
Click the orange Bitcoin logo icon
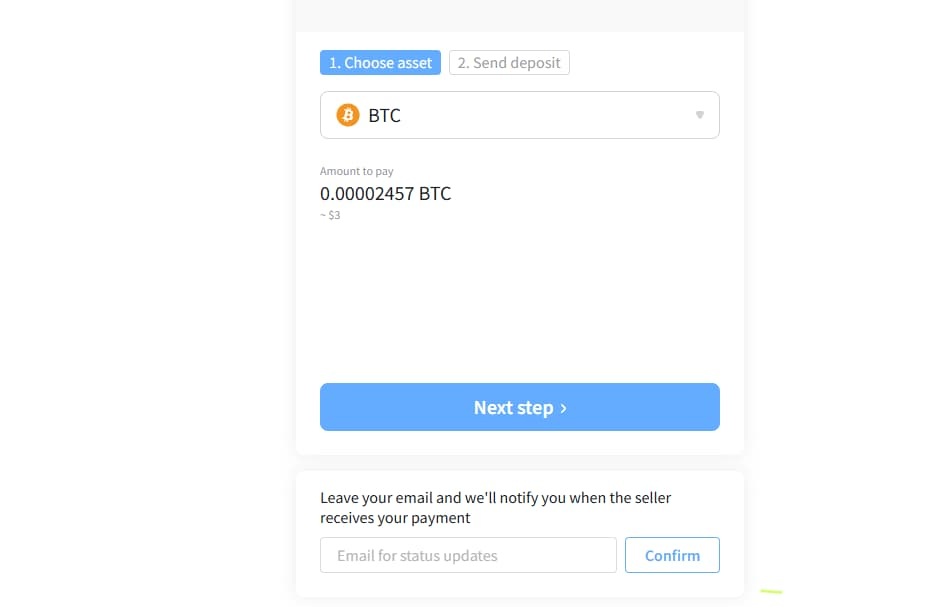click(348, 115)
